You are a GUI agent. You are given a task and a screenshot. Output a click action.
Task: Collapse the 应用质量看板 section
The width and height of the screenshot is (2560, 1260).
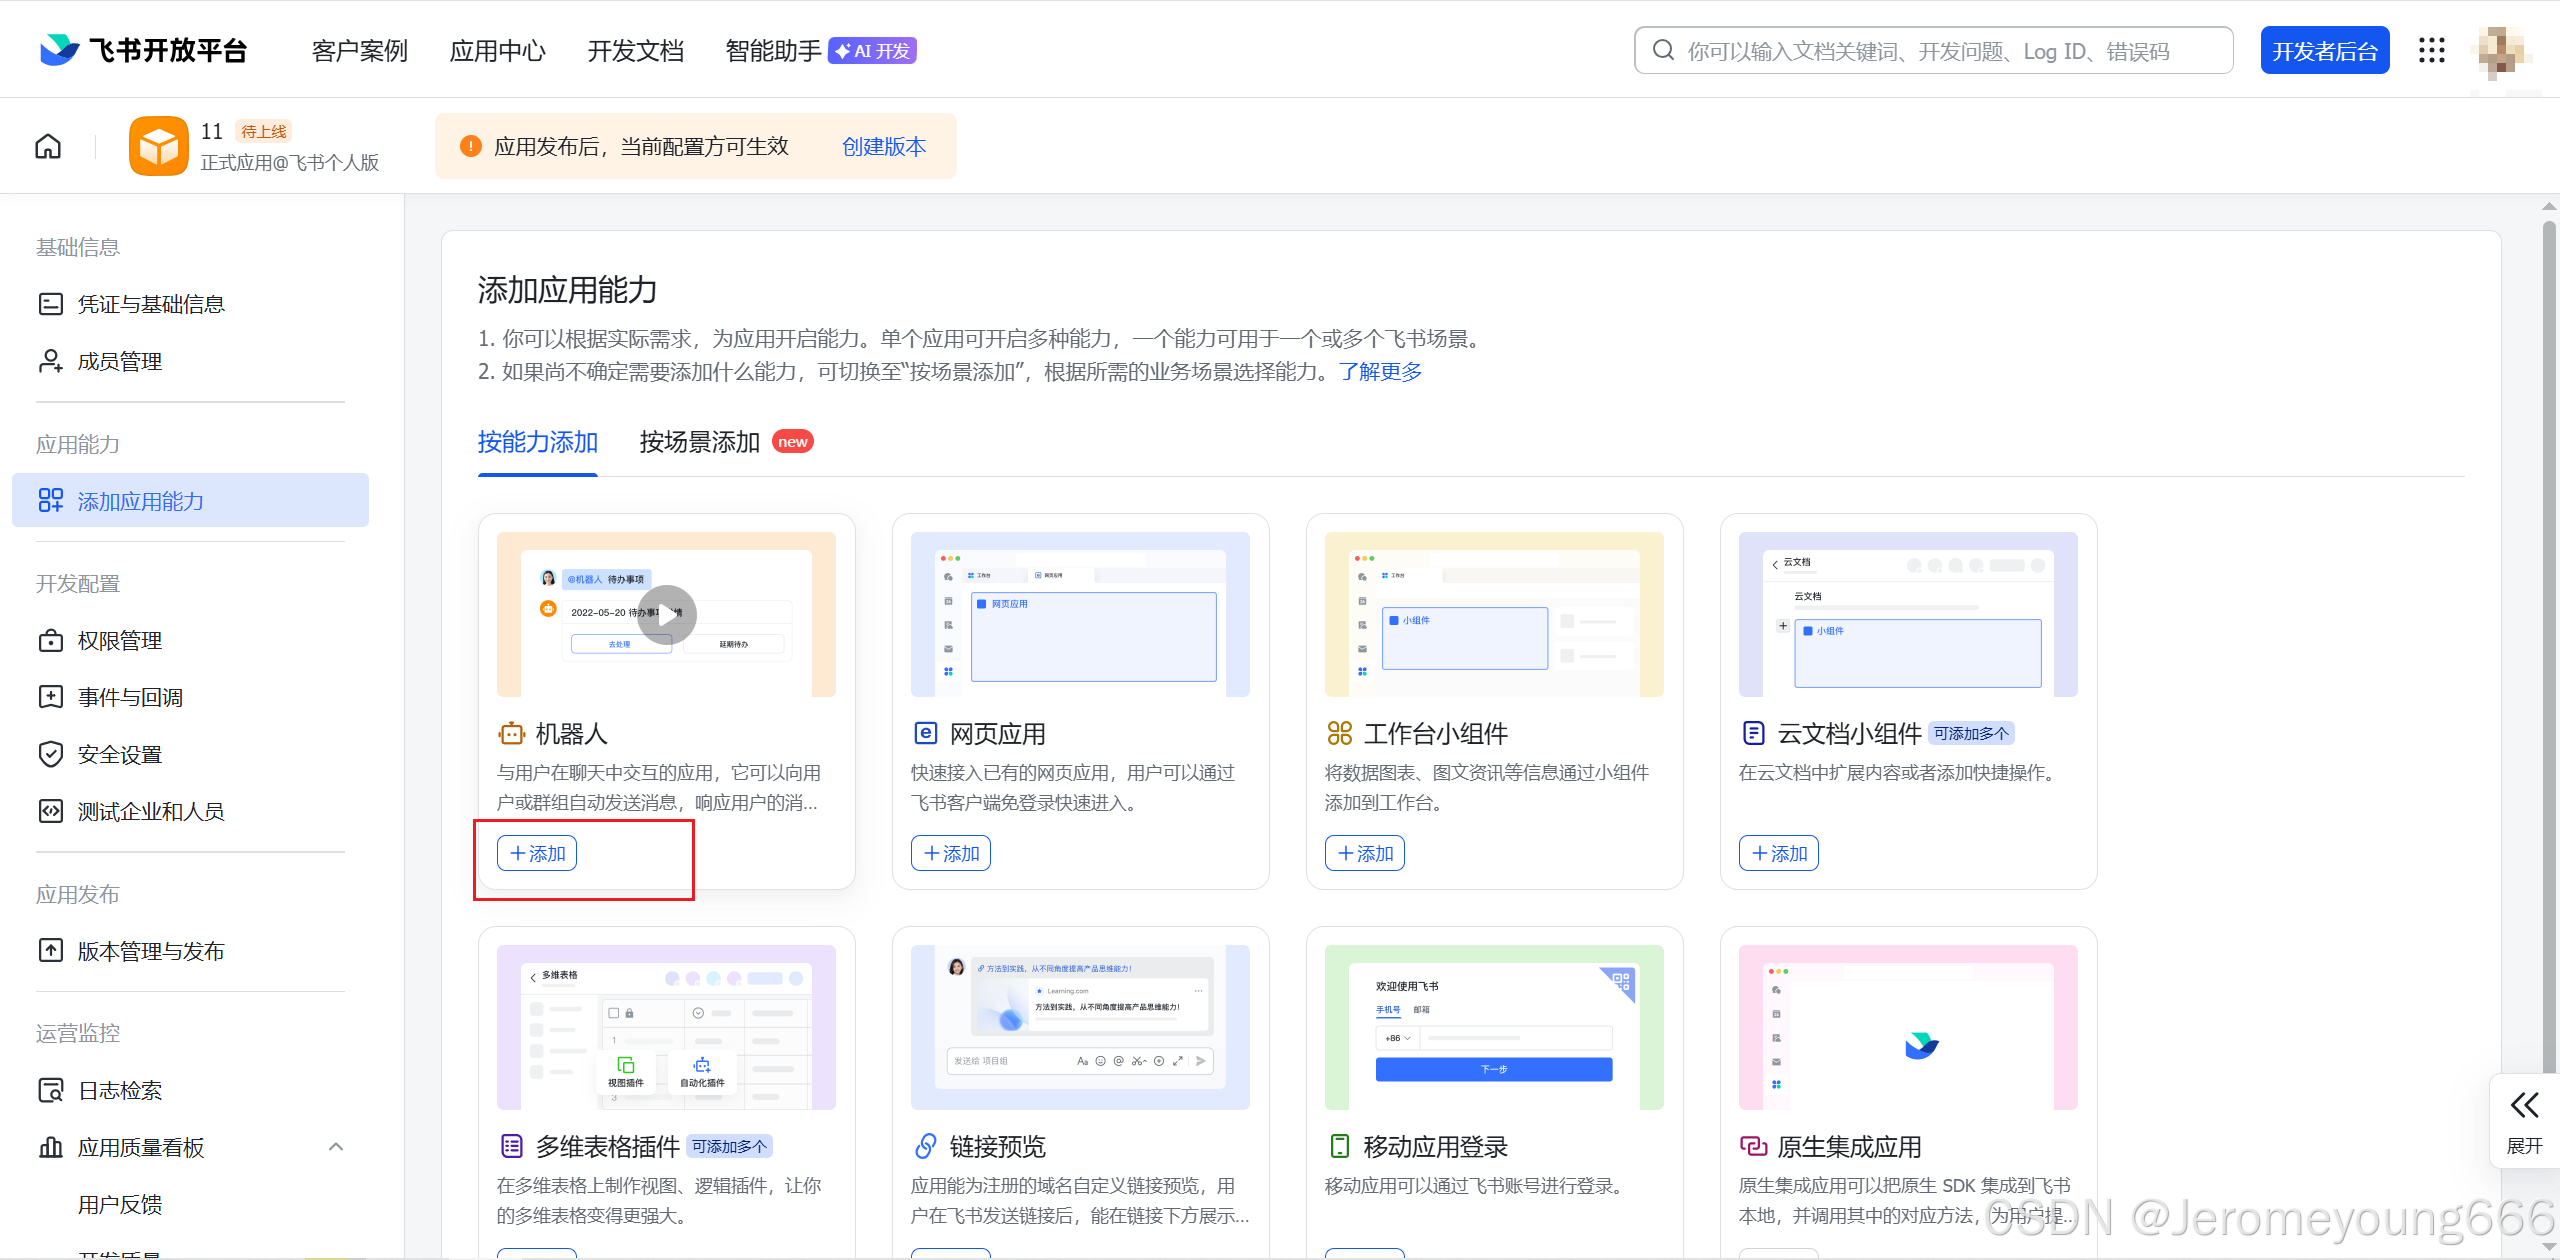(x=336, y=1147)
